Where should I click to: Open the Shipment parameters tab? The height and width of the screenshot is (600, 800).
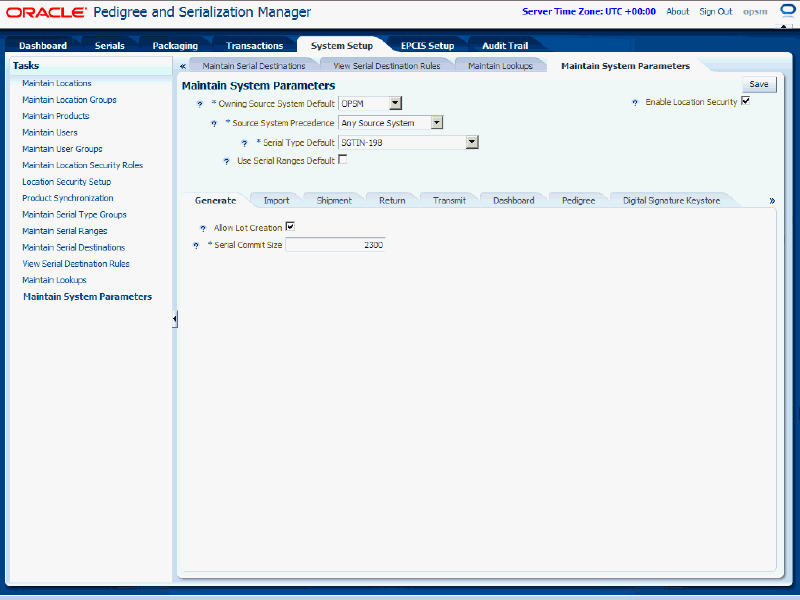pos(334,201)
